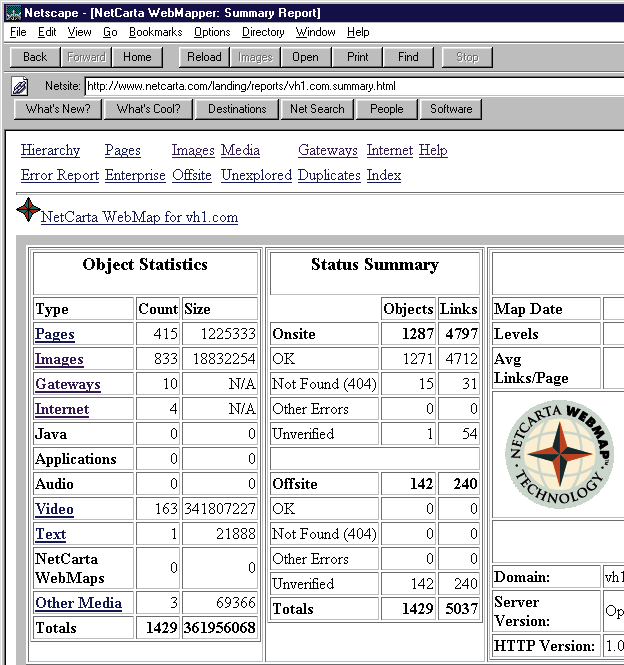The image size is (624, 665).
Task: Click the Status Summary heading
Action: click(375, 265)
